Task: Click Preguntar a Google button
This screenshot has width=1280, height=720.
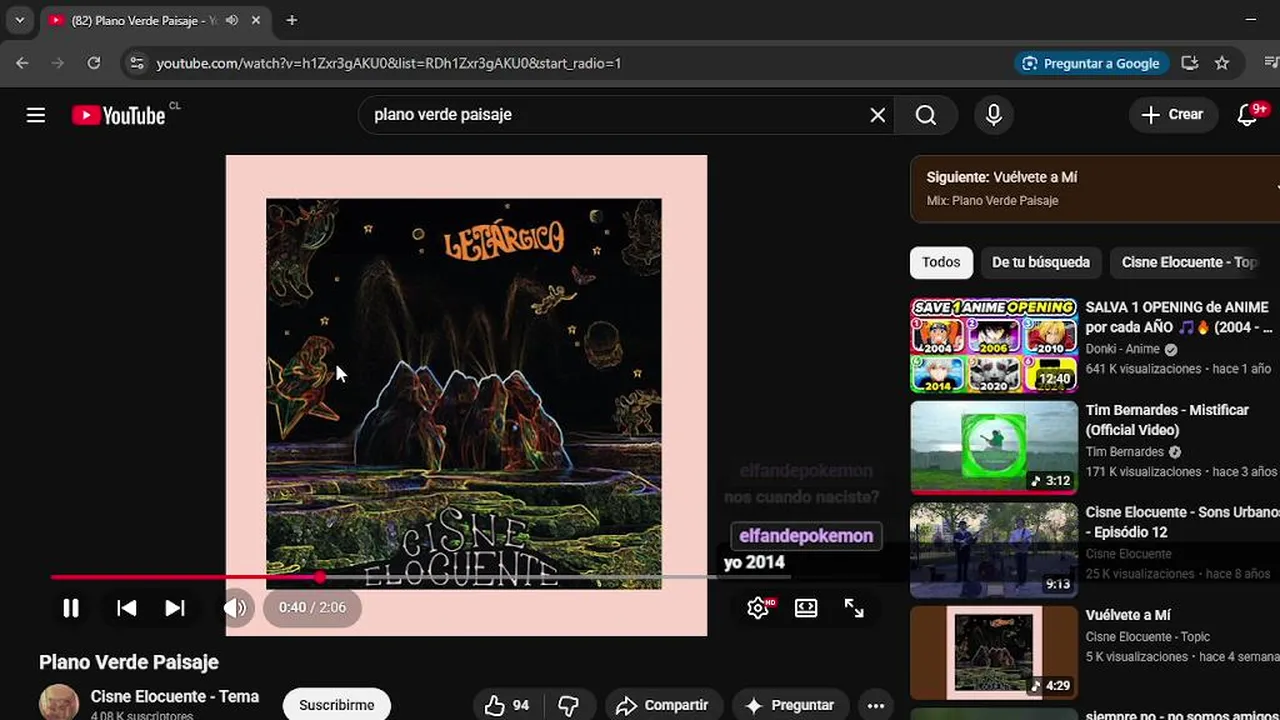Action: [1091, 63]
